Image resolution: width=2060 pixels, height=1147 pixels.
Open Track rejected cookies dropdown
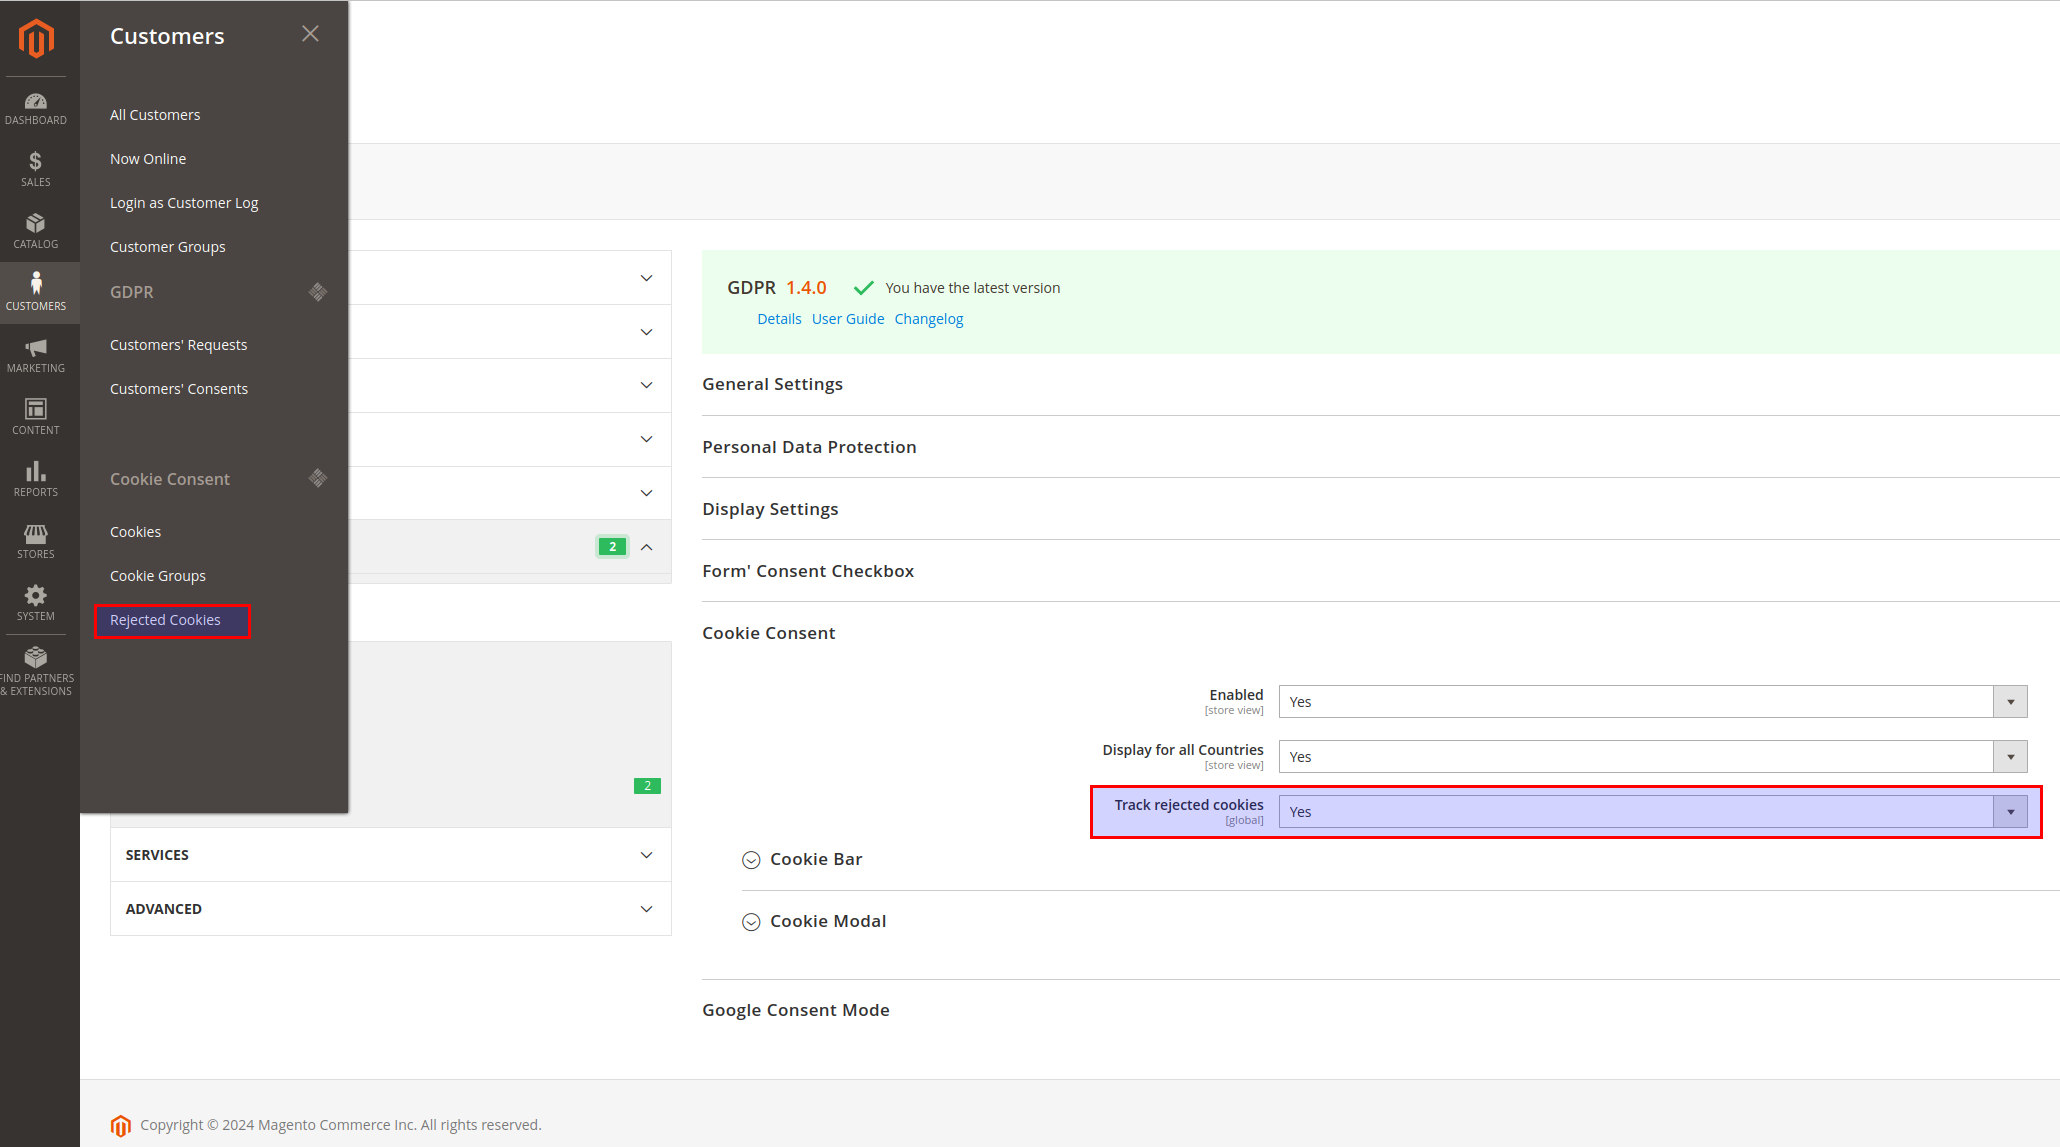[x=1652, y=812]
